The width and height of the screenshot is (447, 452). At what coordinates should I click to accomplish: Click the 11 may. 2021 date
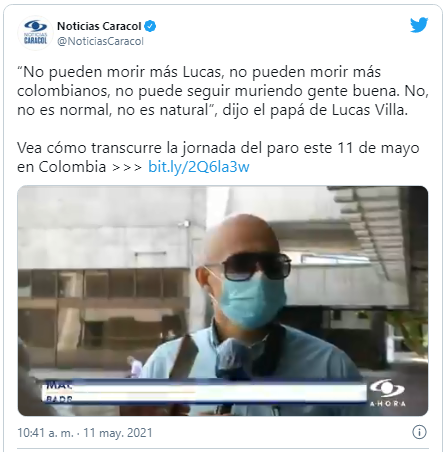coord(118,433)
